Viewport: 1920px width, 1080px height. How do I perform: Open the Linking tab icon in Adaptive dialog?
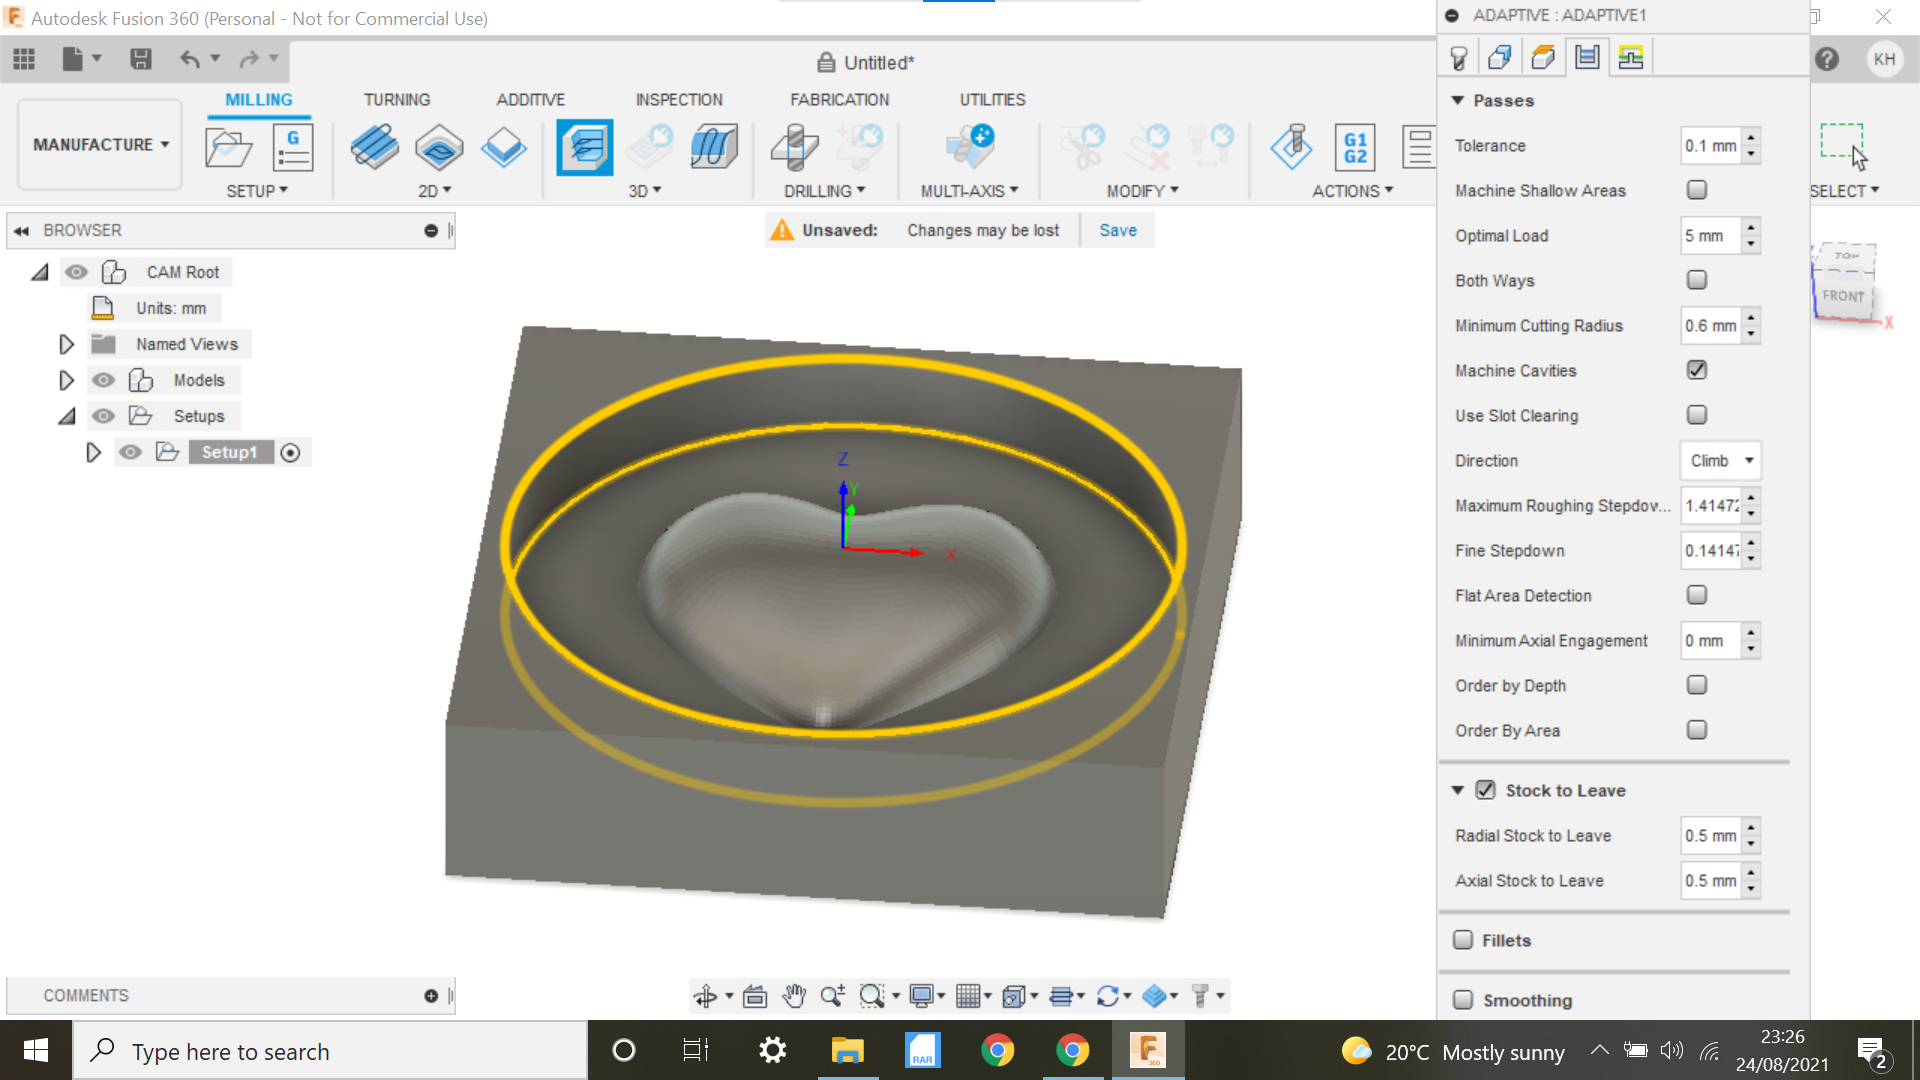(x=1631, y=58)
